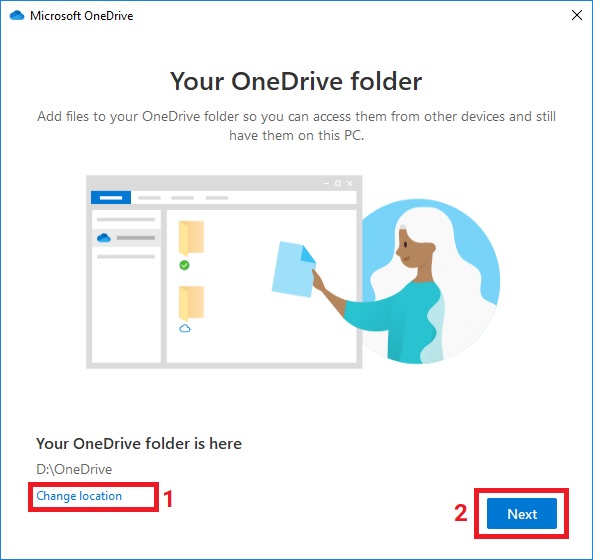Screen dimensions: 593x560
Task: Click "Your OneDrive folder is here" label
Action: 139,444
